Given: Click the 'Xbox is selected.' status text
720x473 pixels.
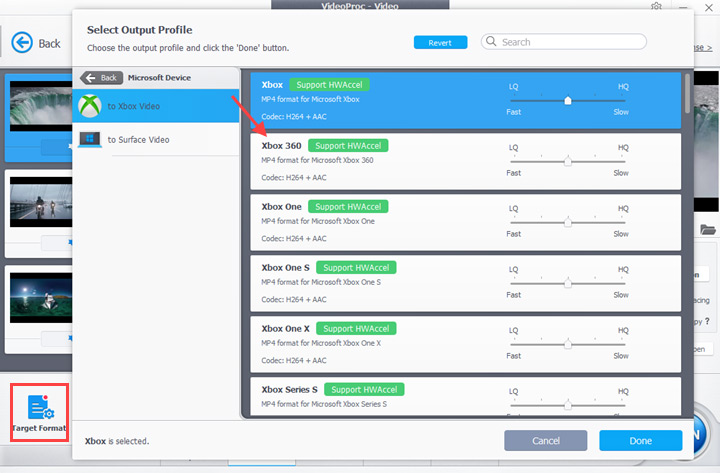Looking at the screenshot, I should point(117,441).
